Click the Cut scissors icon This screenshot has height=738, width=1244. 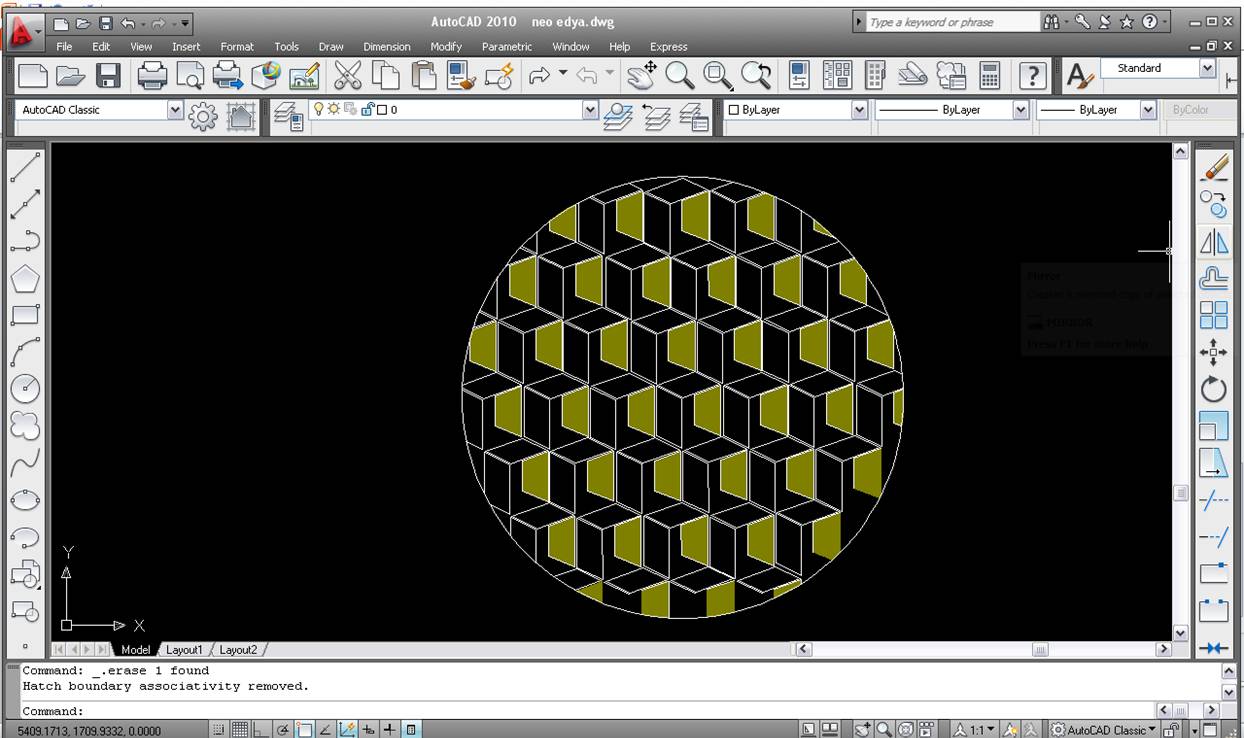click(347, 76)
